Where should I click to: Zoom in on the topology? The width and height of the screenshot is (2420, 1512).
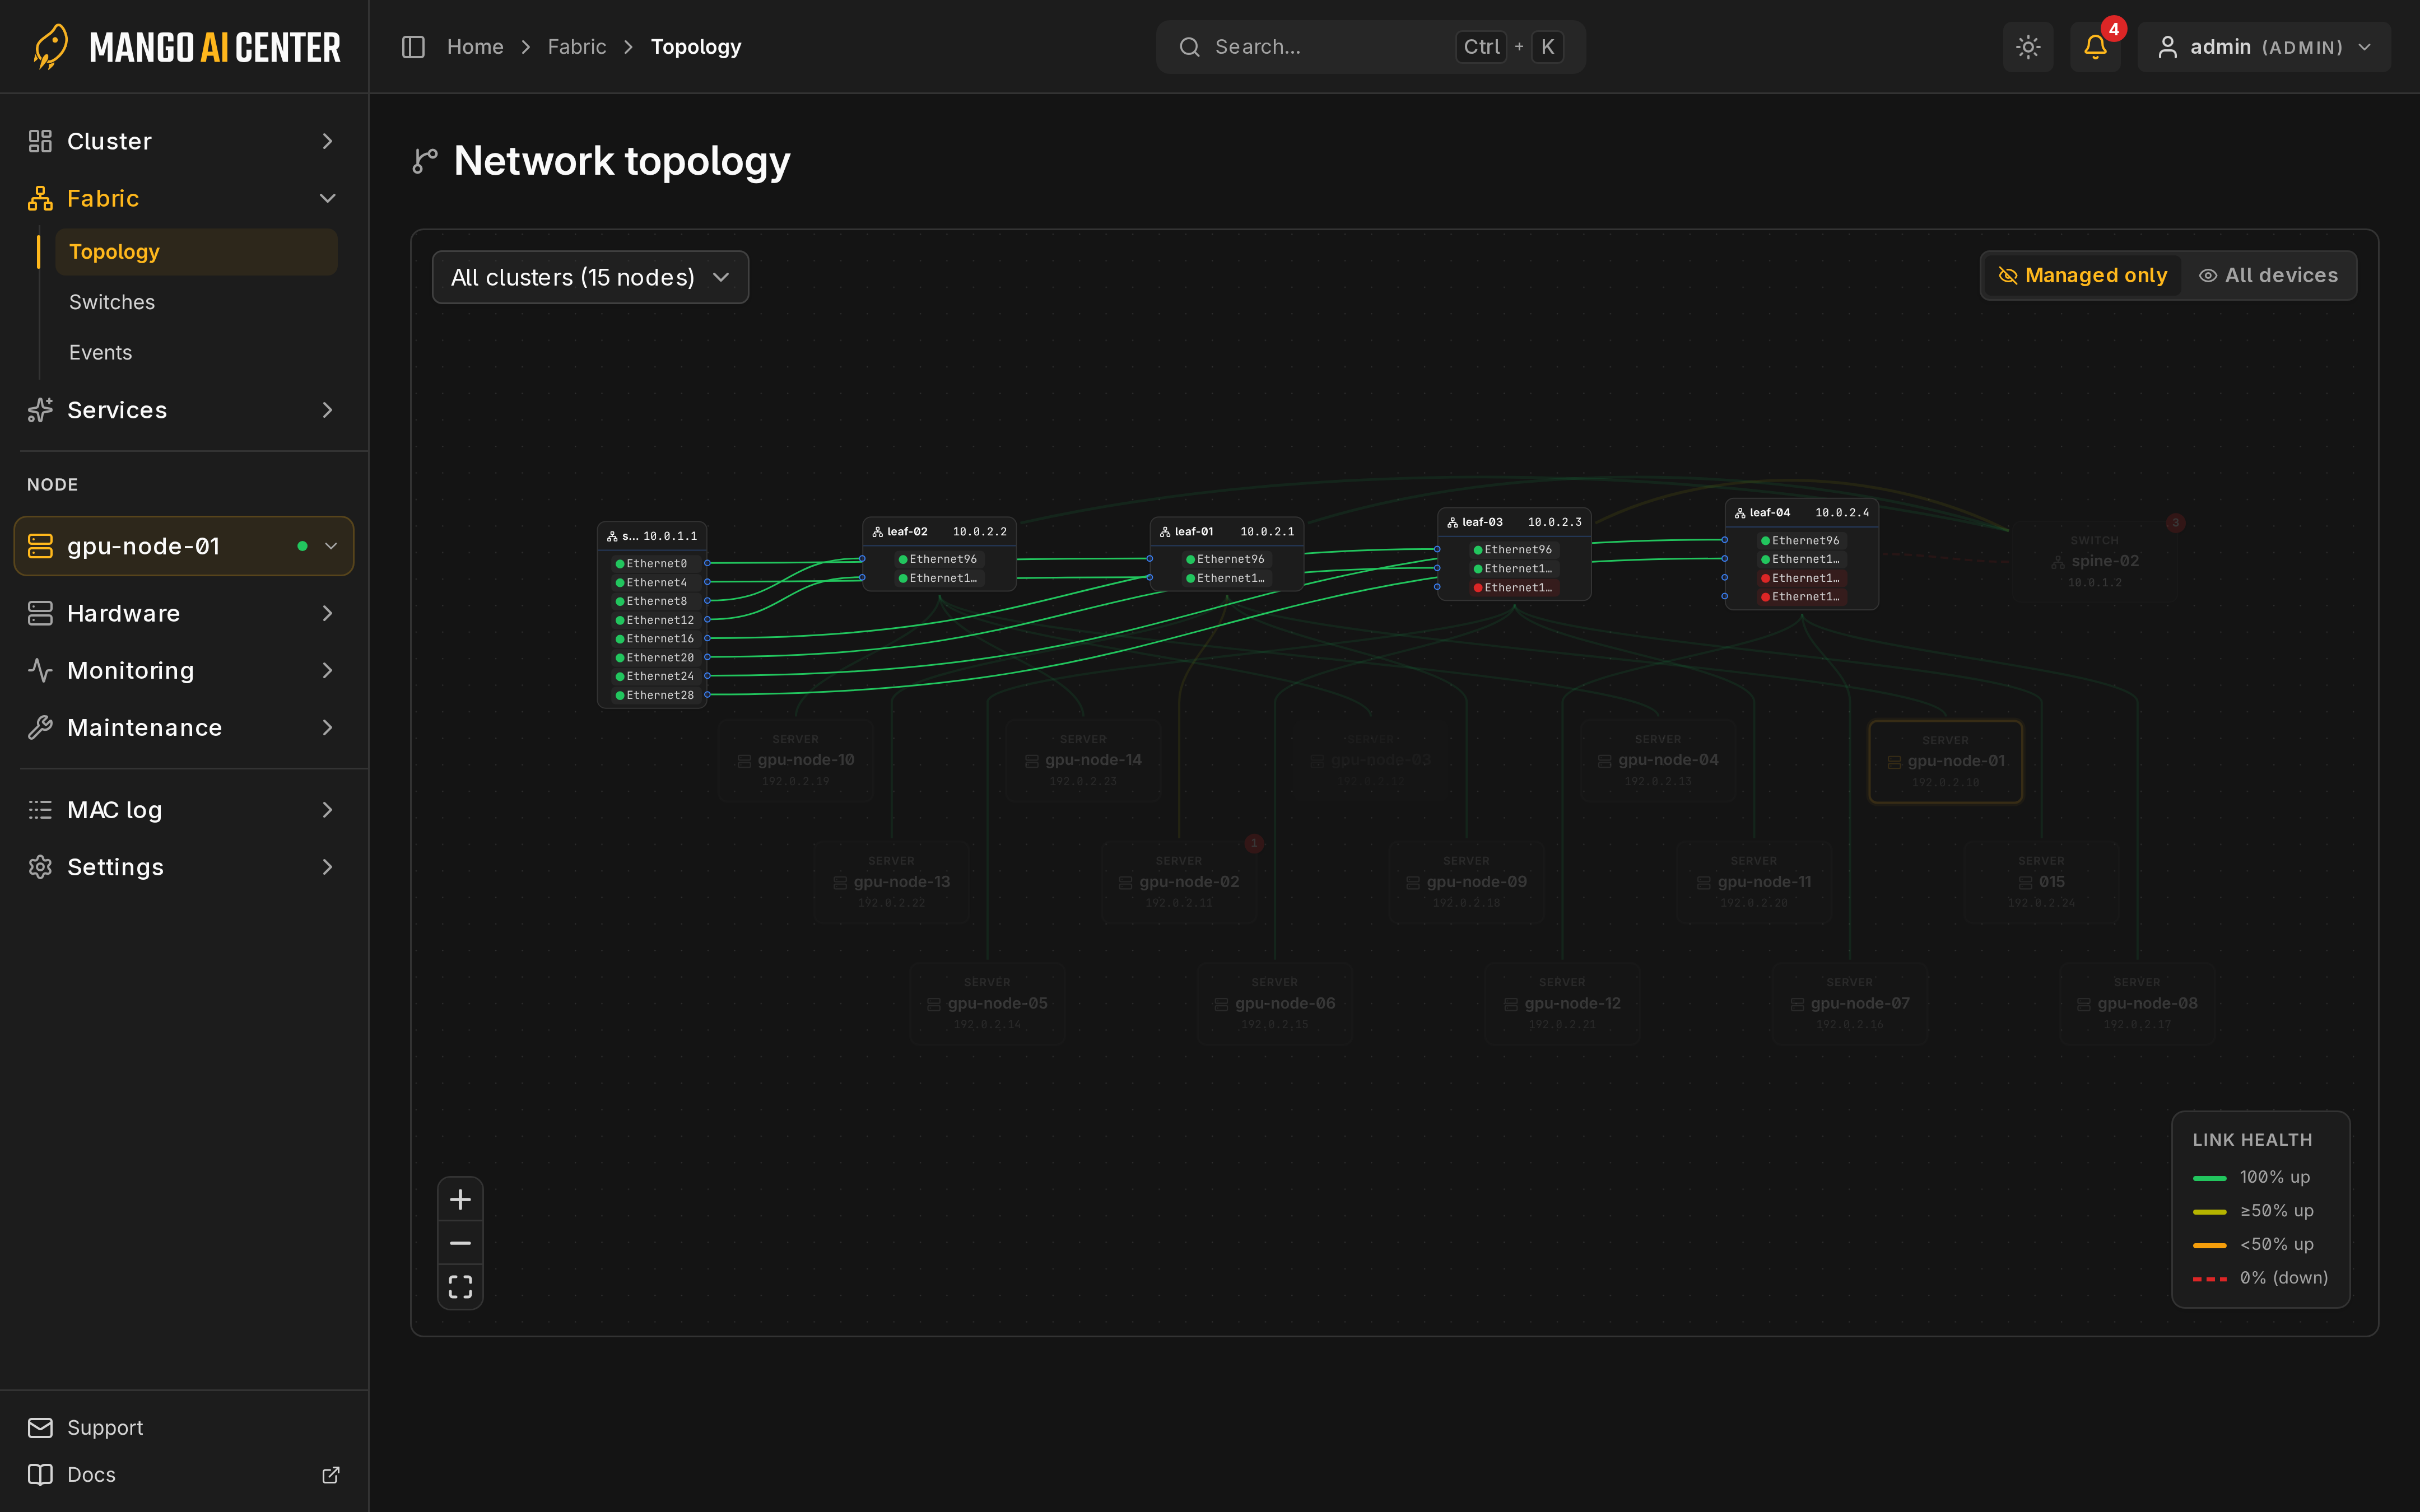pos(460,1199)
